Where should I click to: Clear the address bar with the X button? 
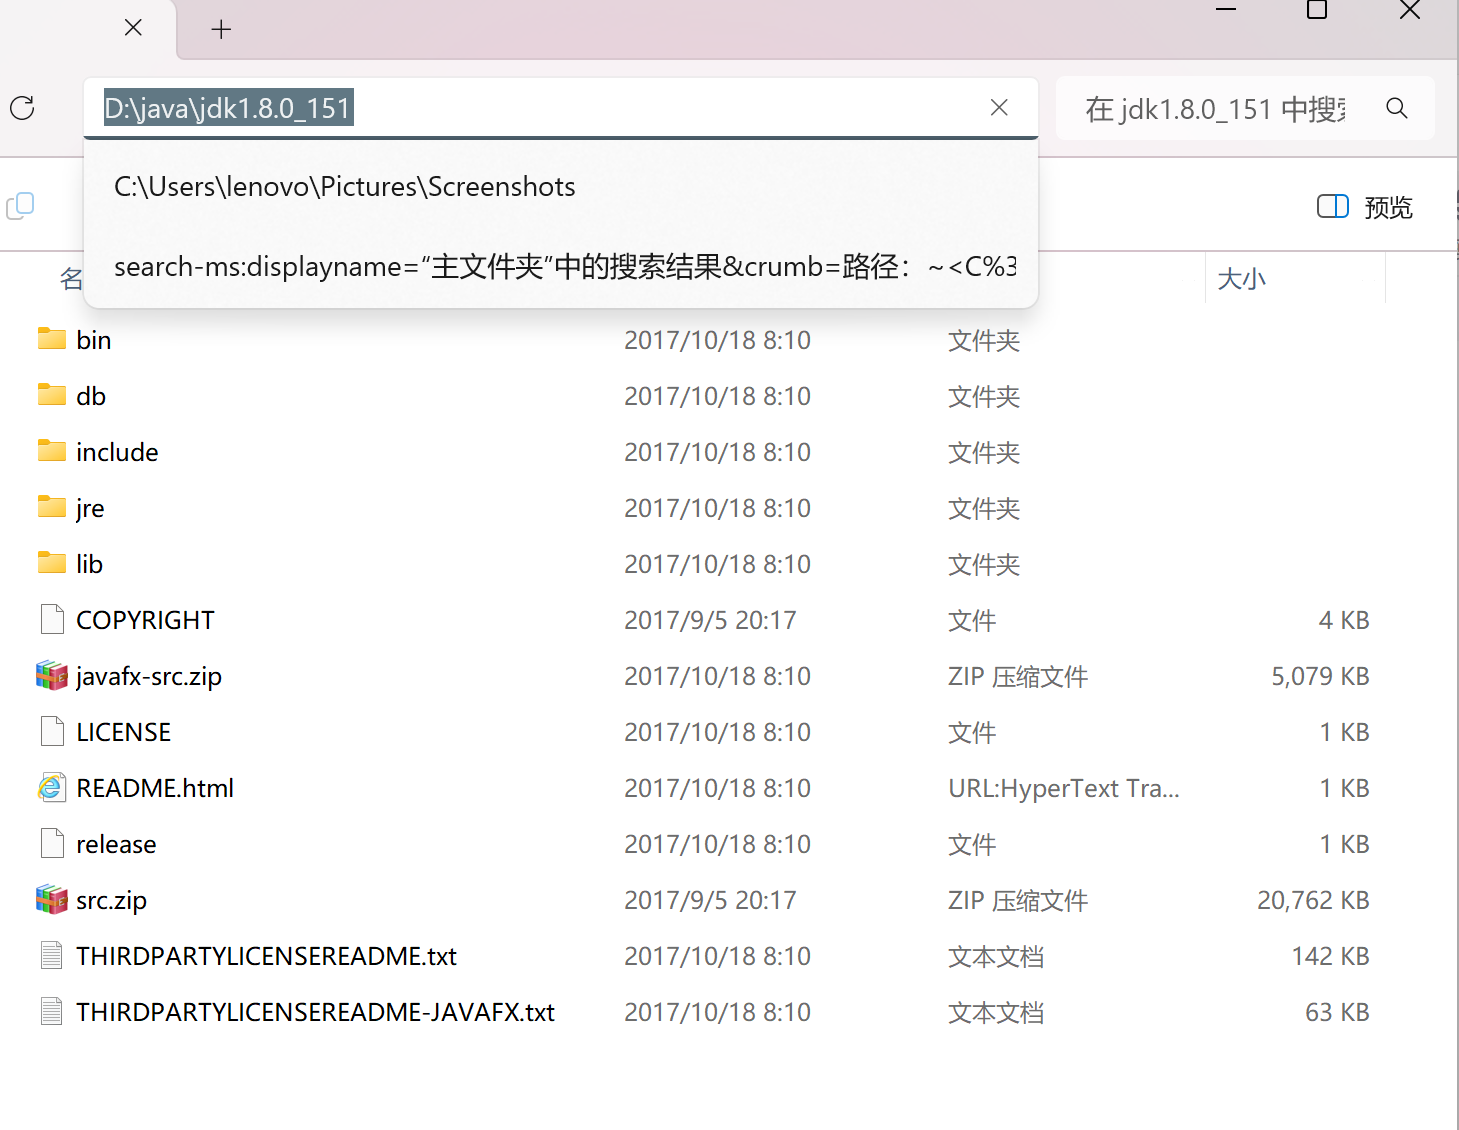click(999, 107)
